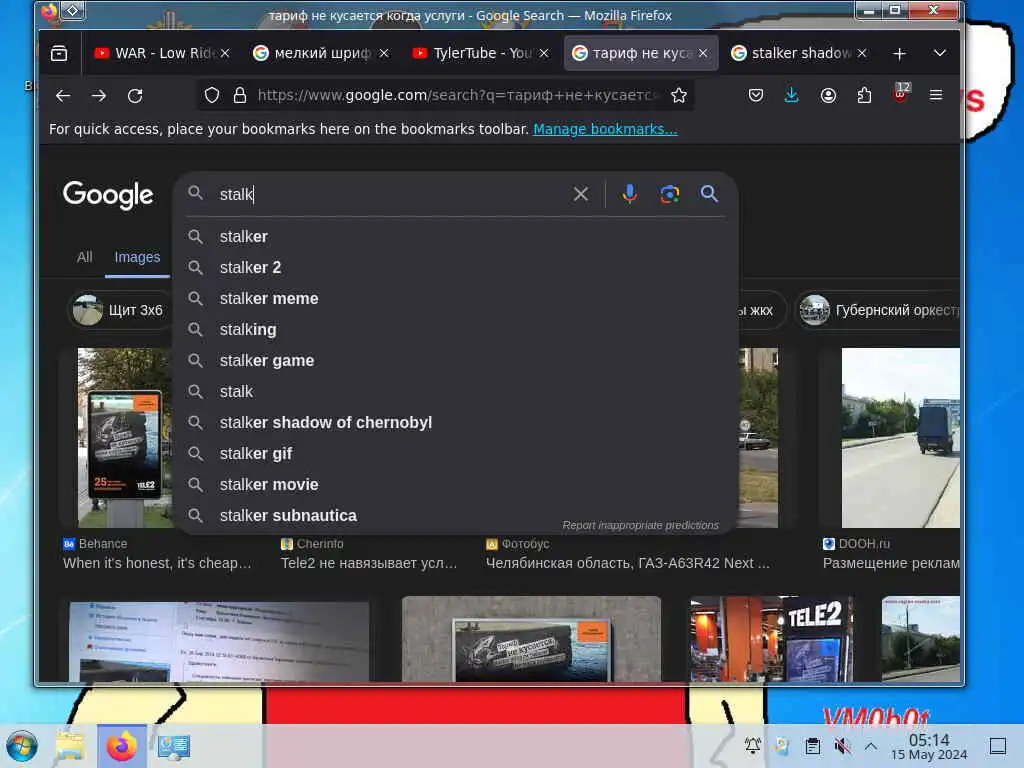The height and width of the screenshot is (768, 1024).
Task: Select the All results tab
Action: [84, 257]
